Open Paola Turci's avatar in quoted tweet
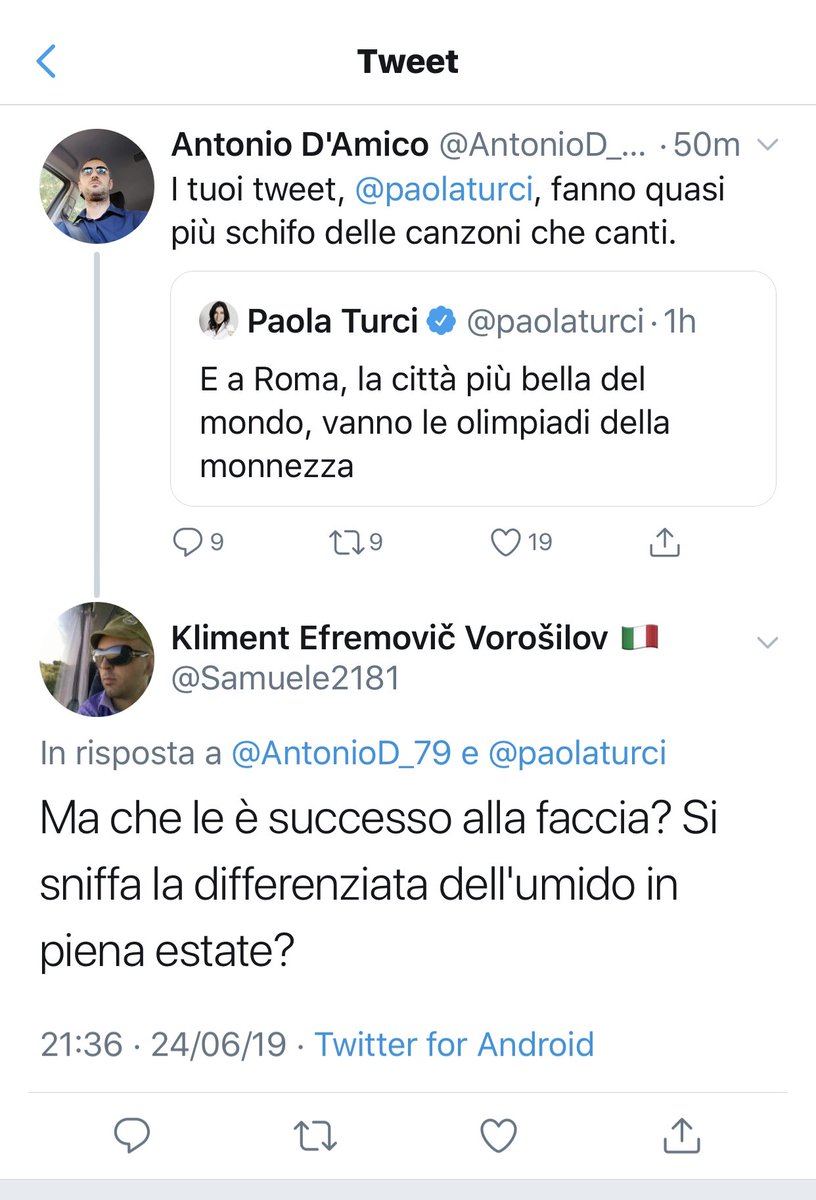816x1200 pixels. [218, 320]
